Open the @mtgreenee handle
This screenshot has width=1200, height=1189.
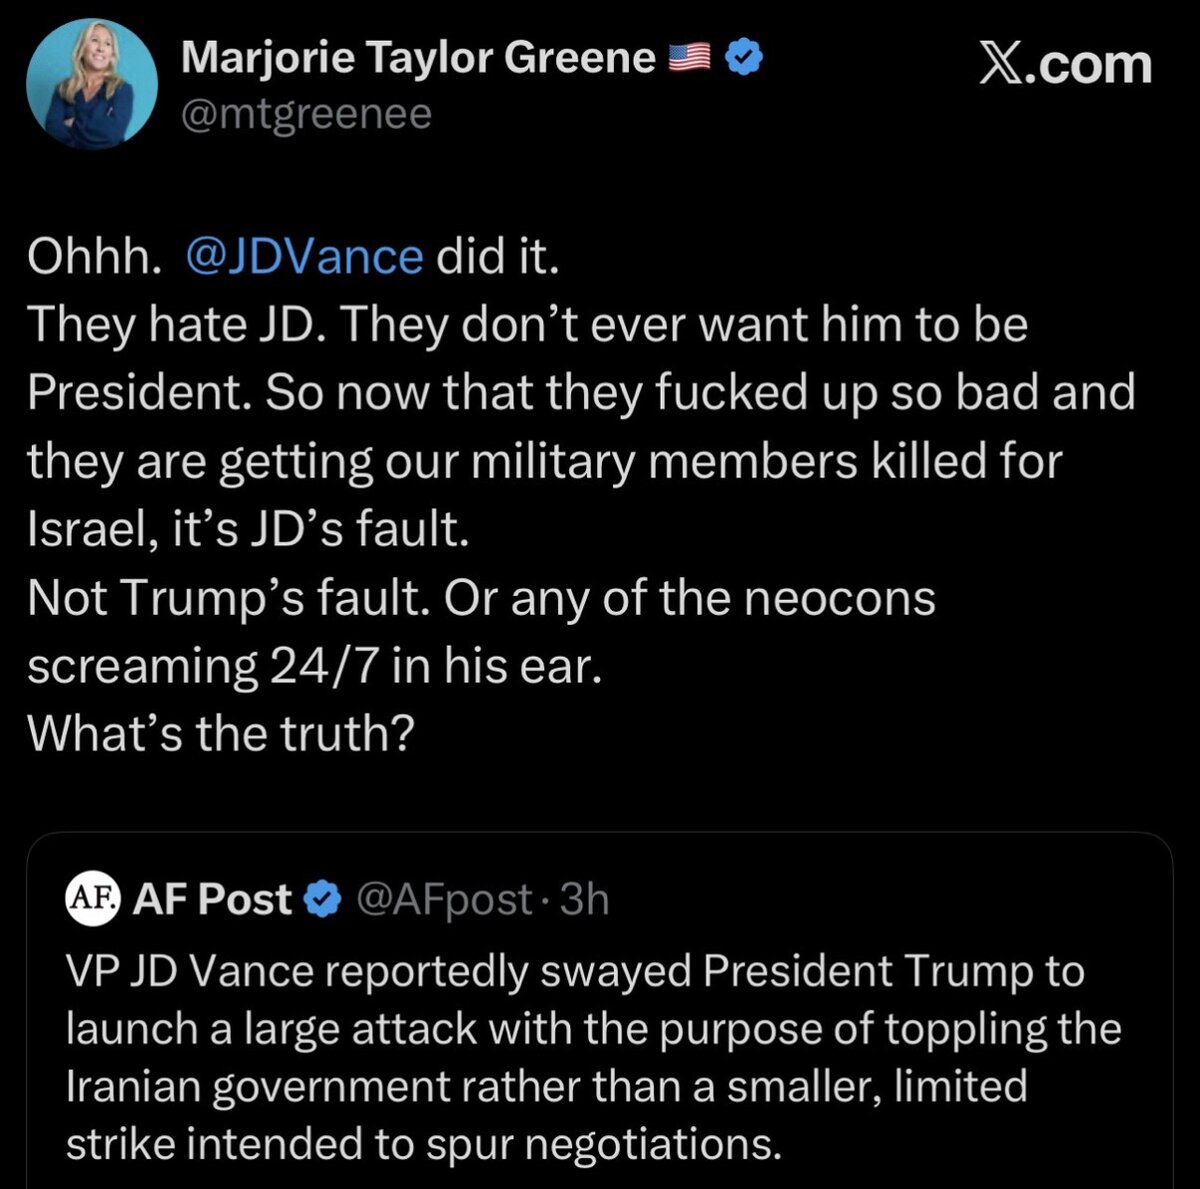[x=306, y=115]
